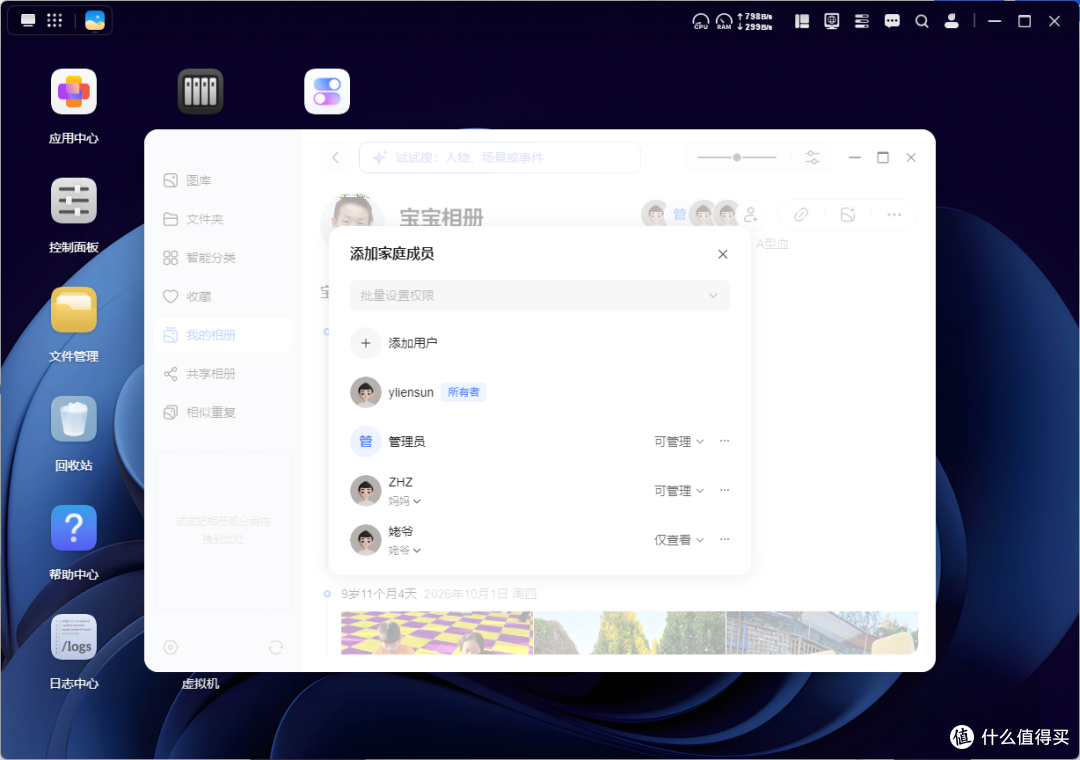Open the RAM usage indicator

click(x=724, y=21)
